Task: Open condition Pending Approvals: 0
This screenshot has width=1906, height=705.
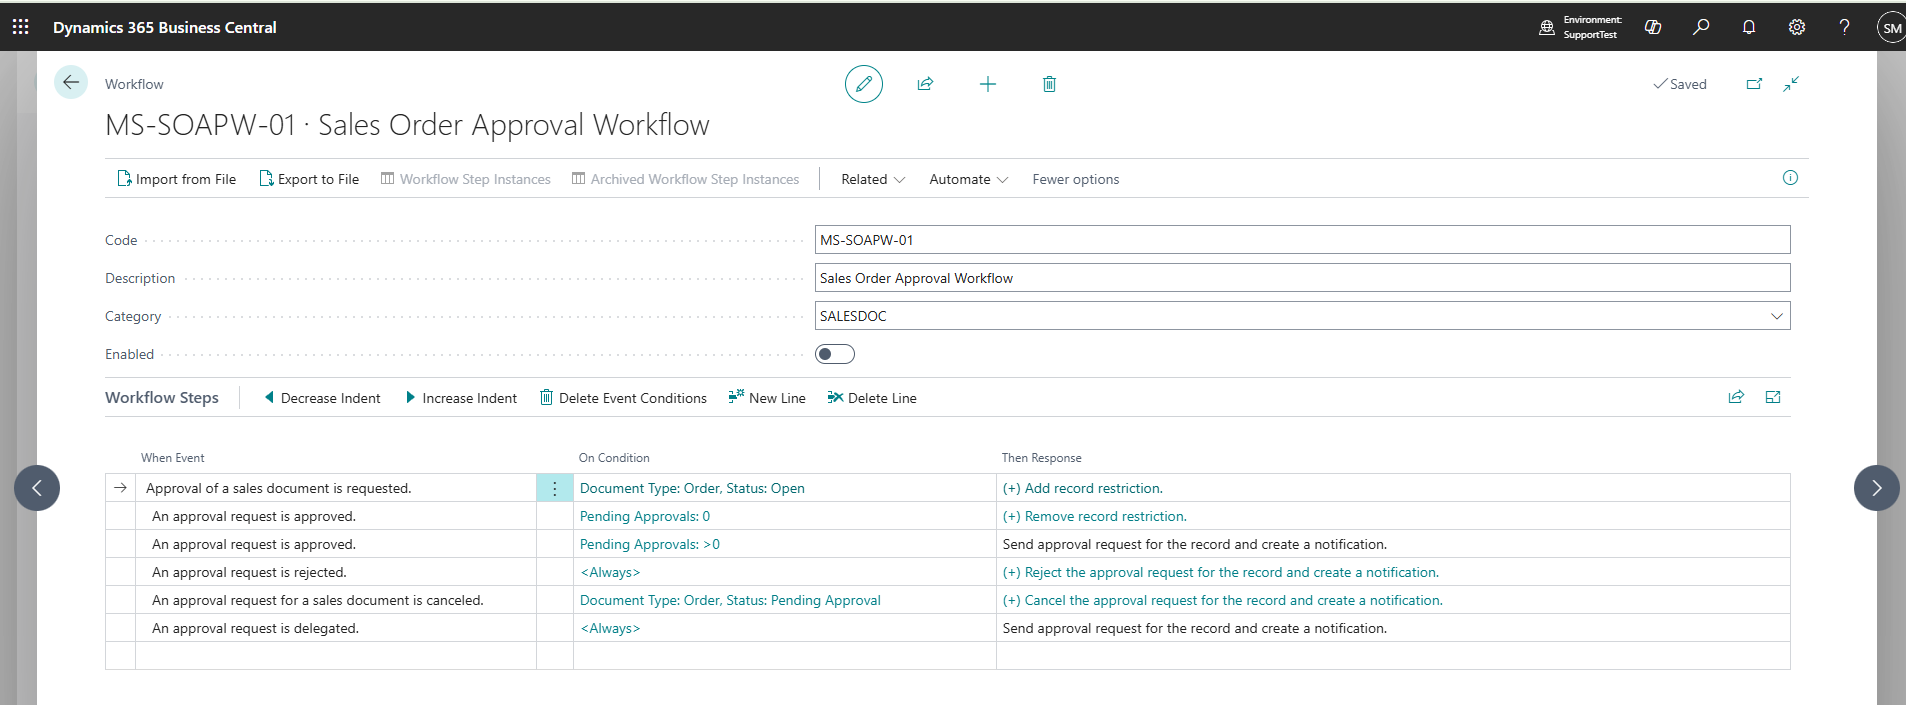Action: pos(645,516)
